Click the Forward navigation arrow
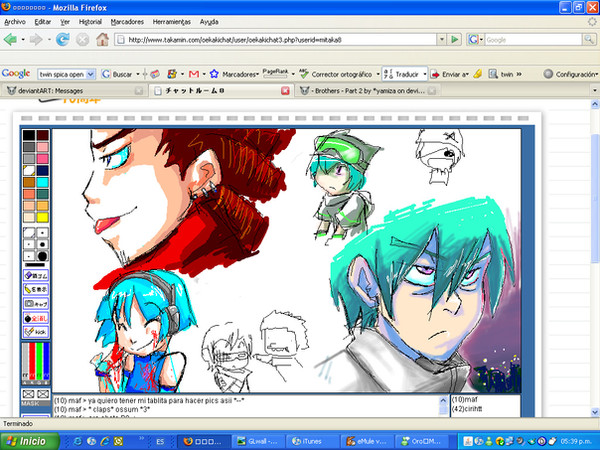Viewport: 600px width, 450px height. click(x=36, y=39)
